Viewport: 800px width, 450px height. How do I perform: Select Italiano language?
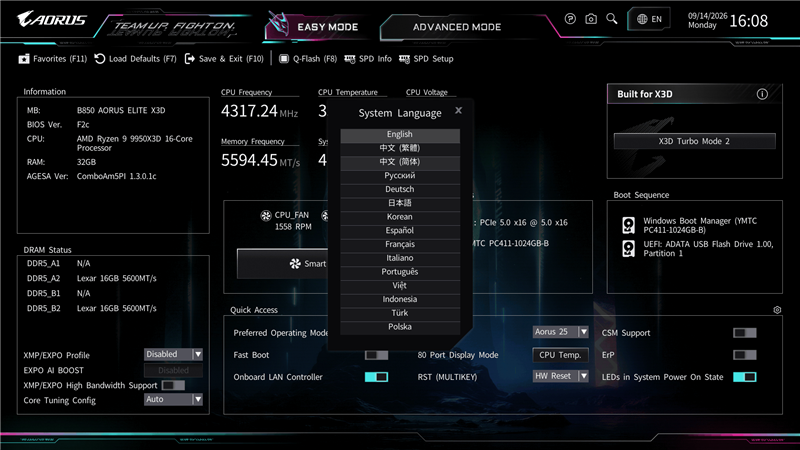pyautogui.click(x=400, y=258)
